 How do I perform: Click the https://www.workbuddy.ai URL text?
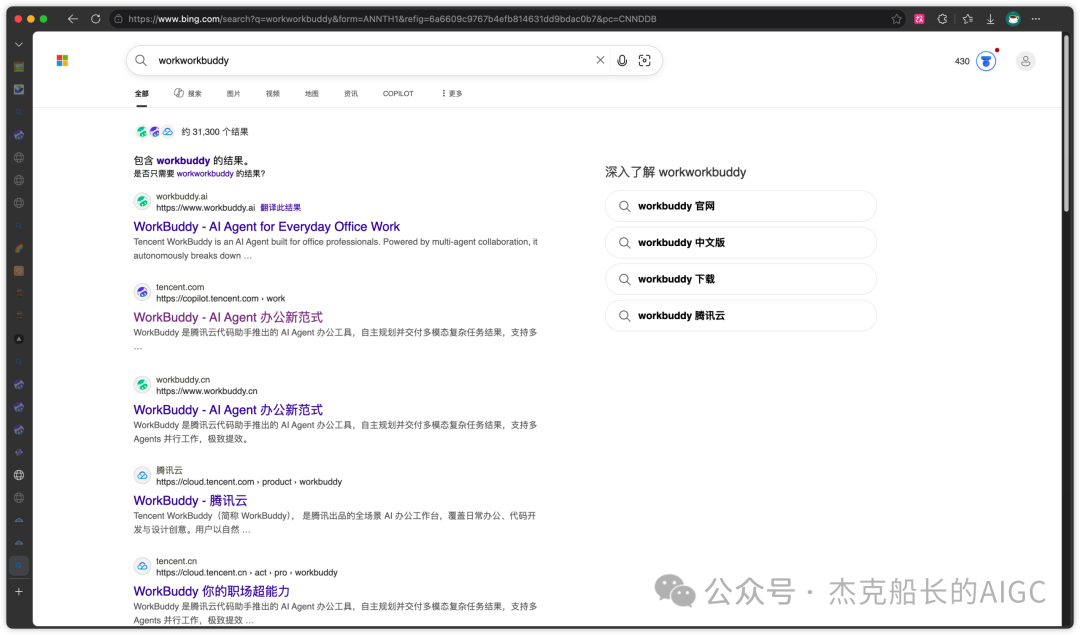(205, 208)
